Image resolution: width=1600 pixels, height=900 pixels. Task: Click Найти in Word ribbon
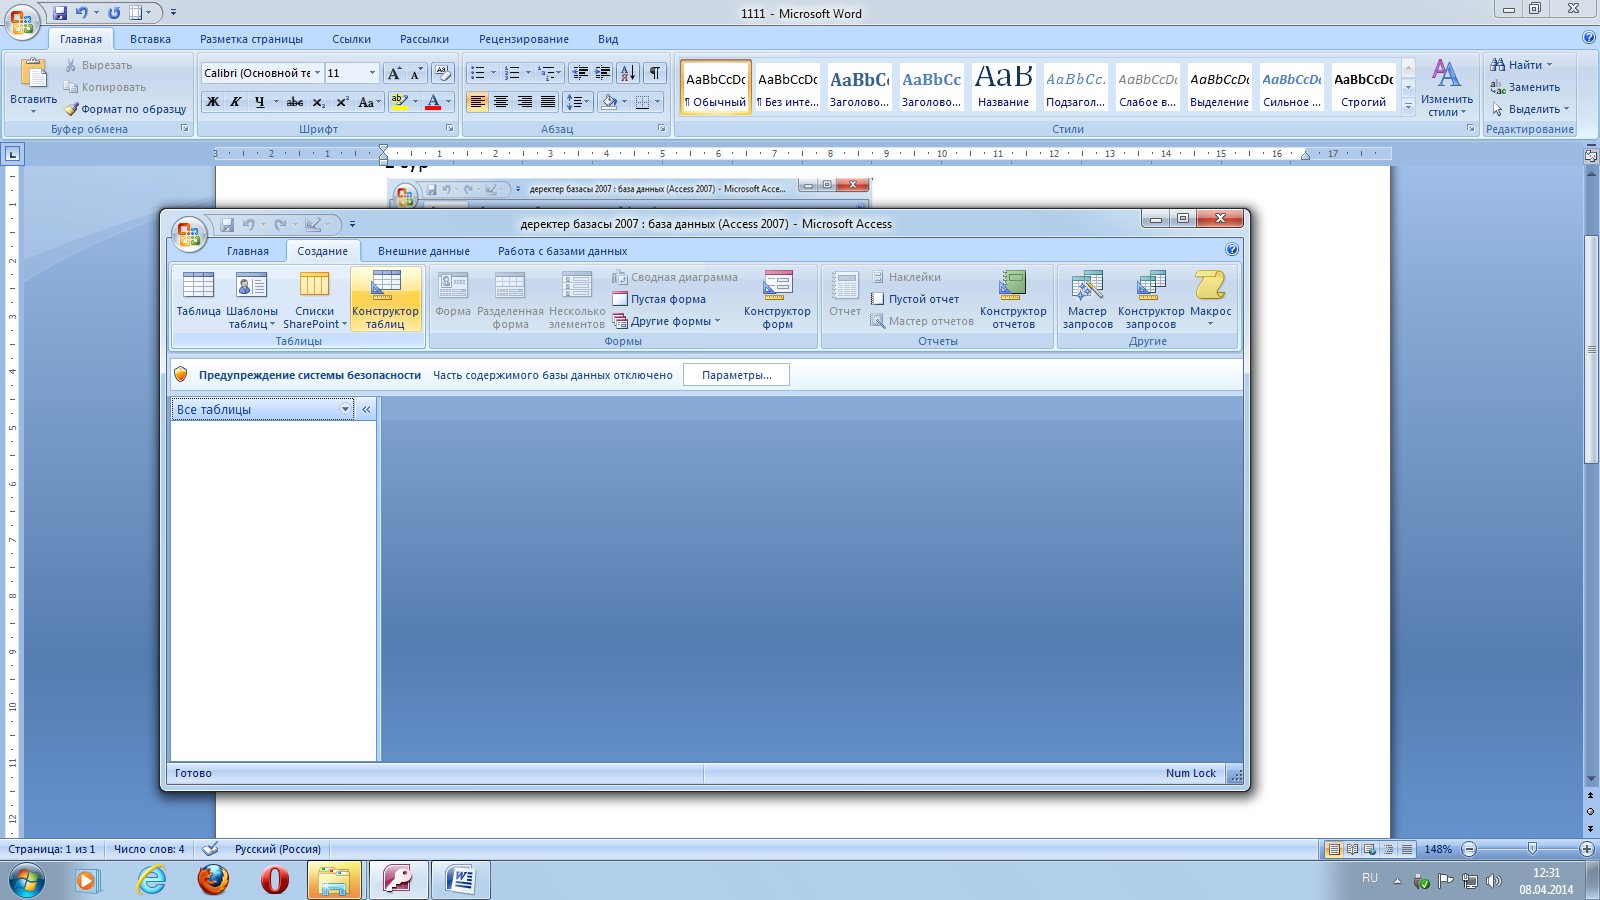1520,65
